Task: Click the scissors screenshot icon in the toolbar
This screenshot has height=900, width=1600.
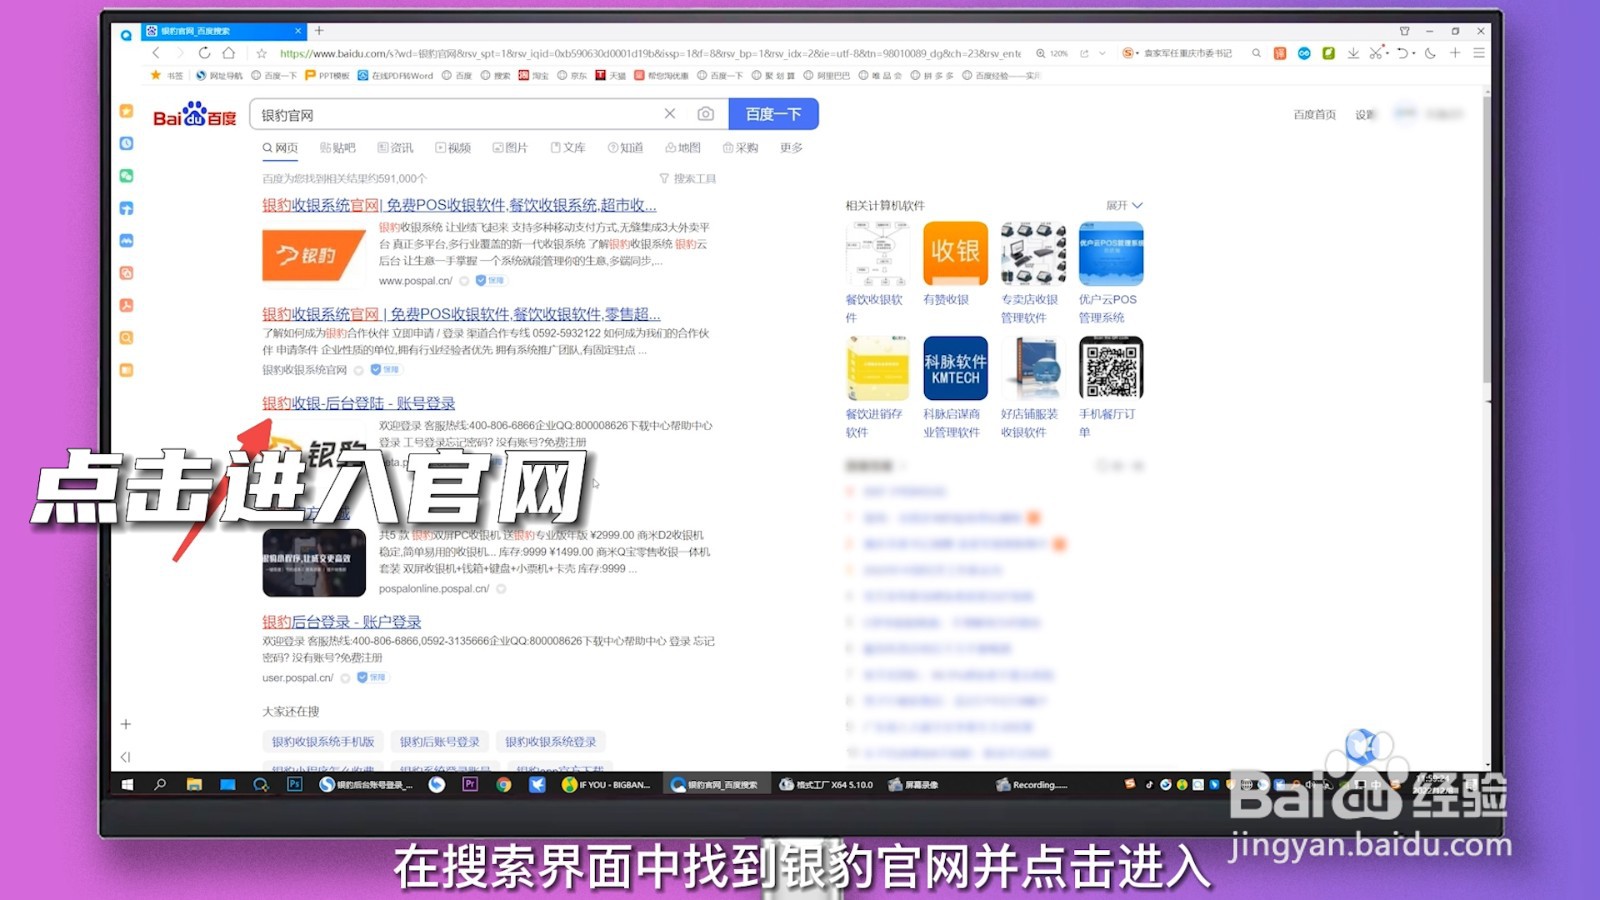Action: (1377, 53)
